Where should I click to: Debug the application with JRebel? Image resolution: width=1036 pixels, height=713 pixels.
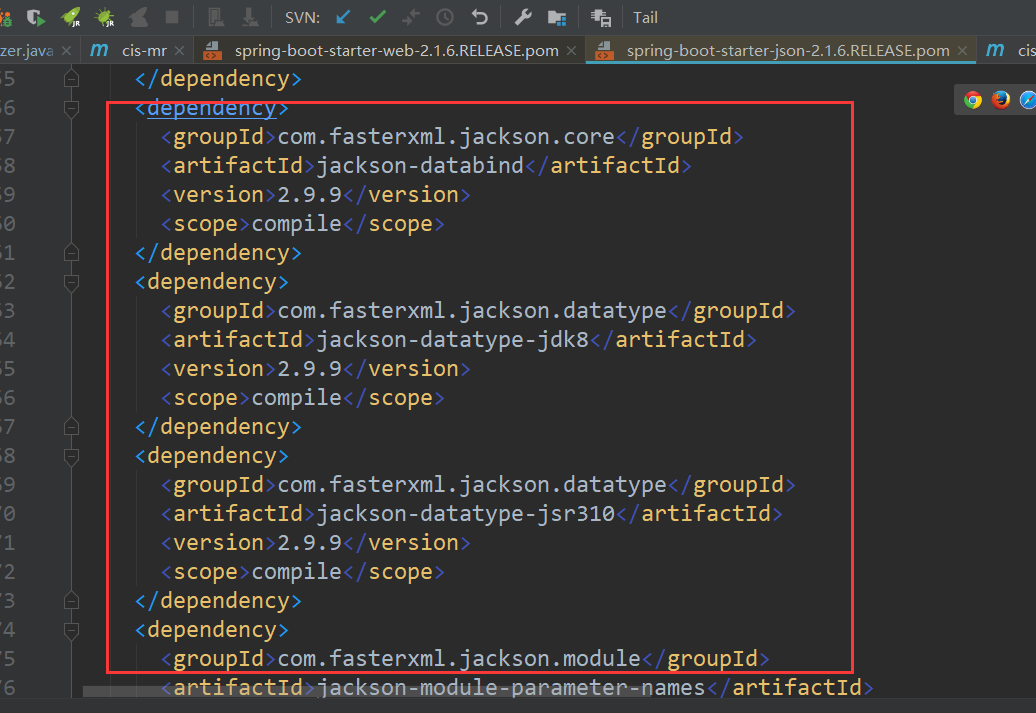pos(103,17)
